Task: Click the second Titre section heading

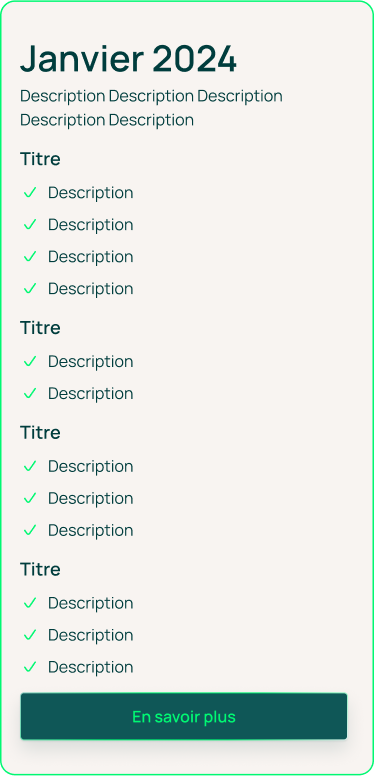Action: (40, 328)
